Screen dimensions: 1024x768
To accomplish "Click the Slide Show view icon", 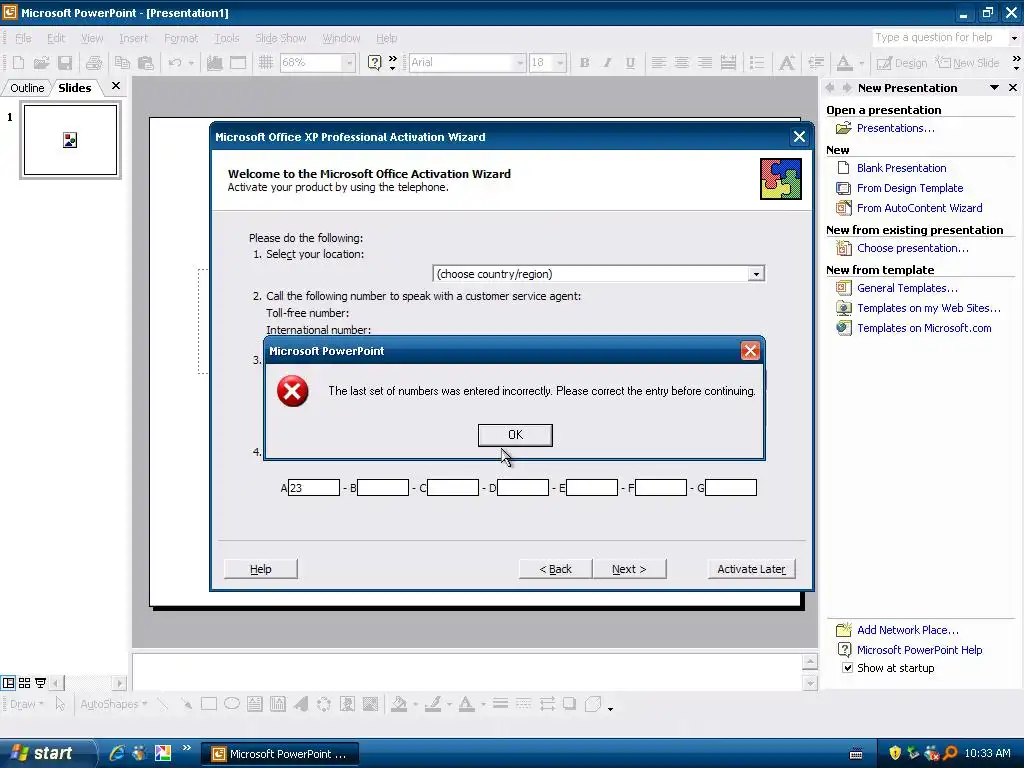I will [x=40, y=683].
